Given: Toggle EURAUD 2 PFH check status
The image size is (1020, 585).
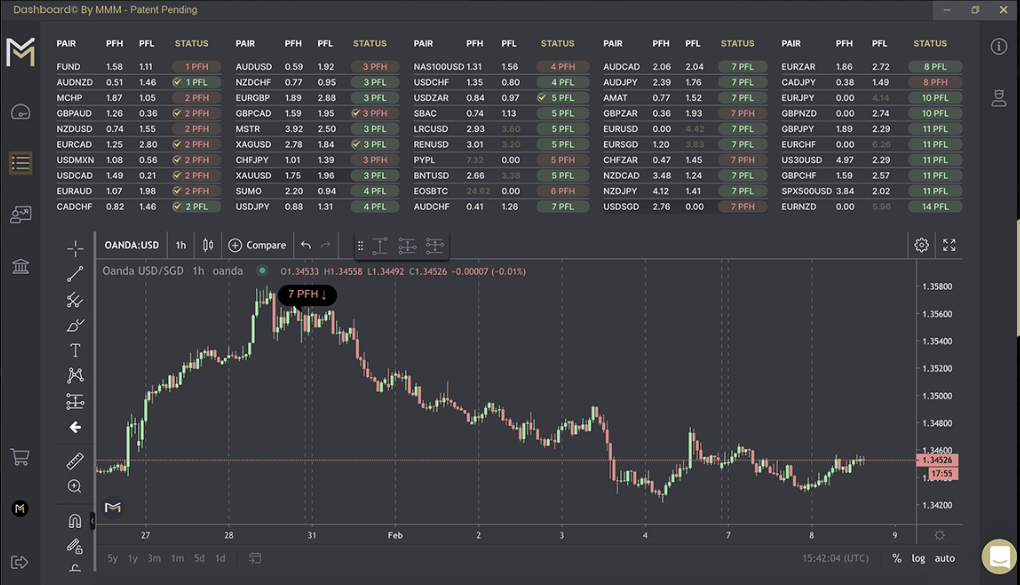Looking at the screenshot, I should tap(177, 191).
